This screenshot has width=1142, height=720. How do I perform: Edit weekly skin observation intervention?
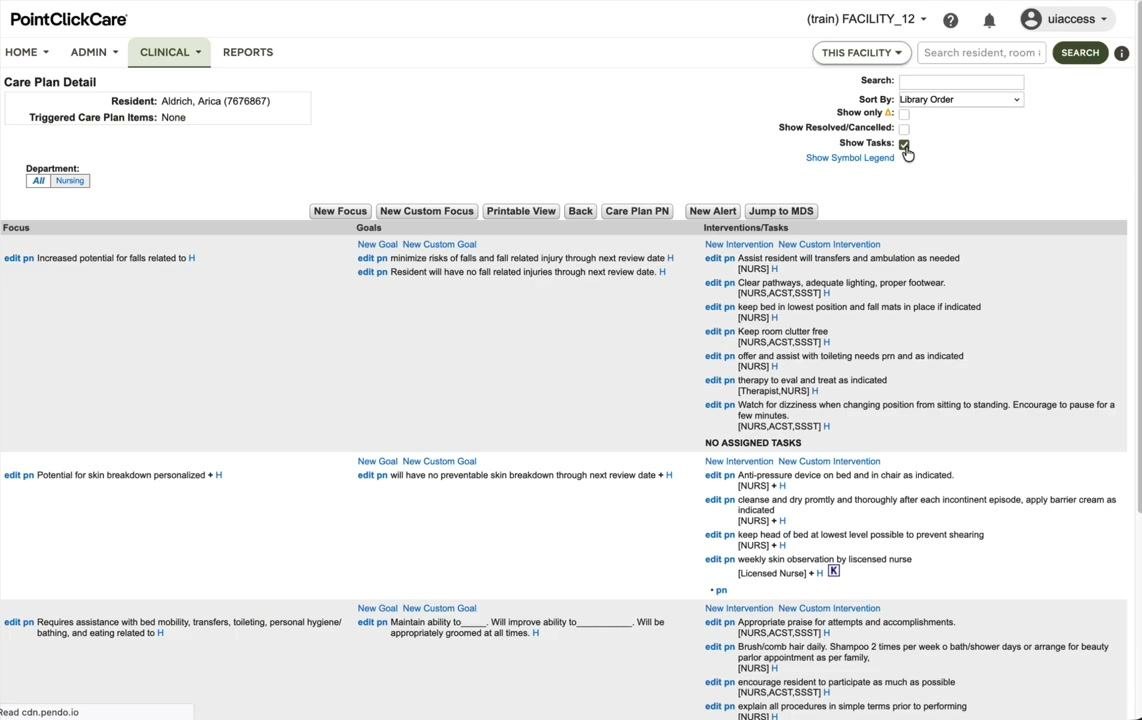[x=713, y=560]
